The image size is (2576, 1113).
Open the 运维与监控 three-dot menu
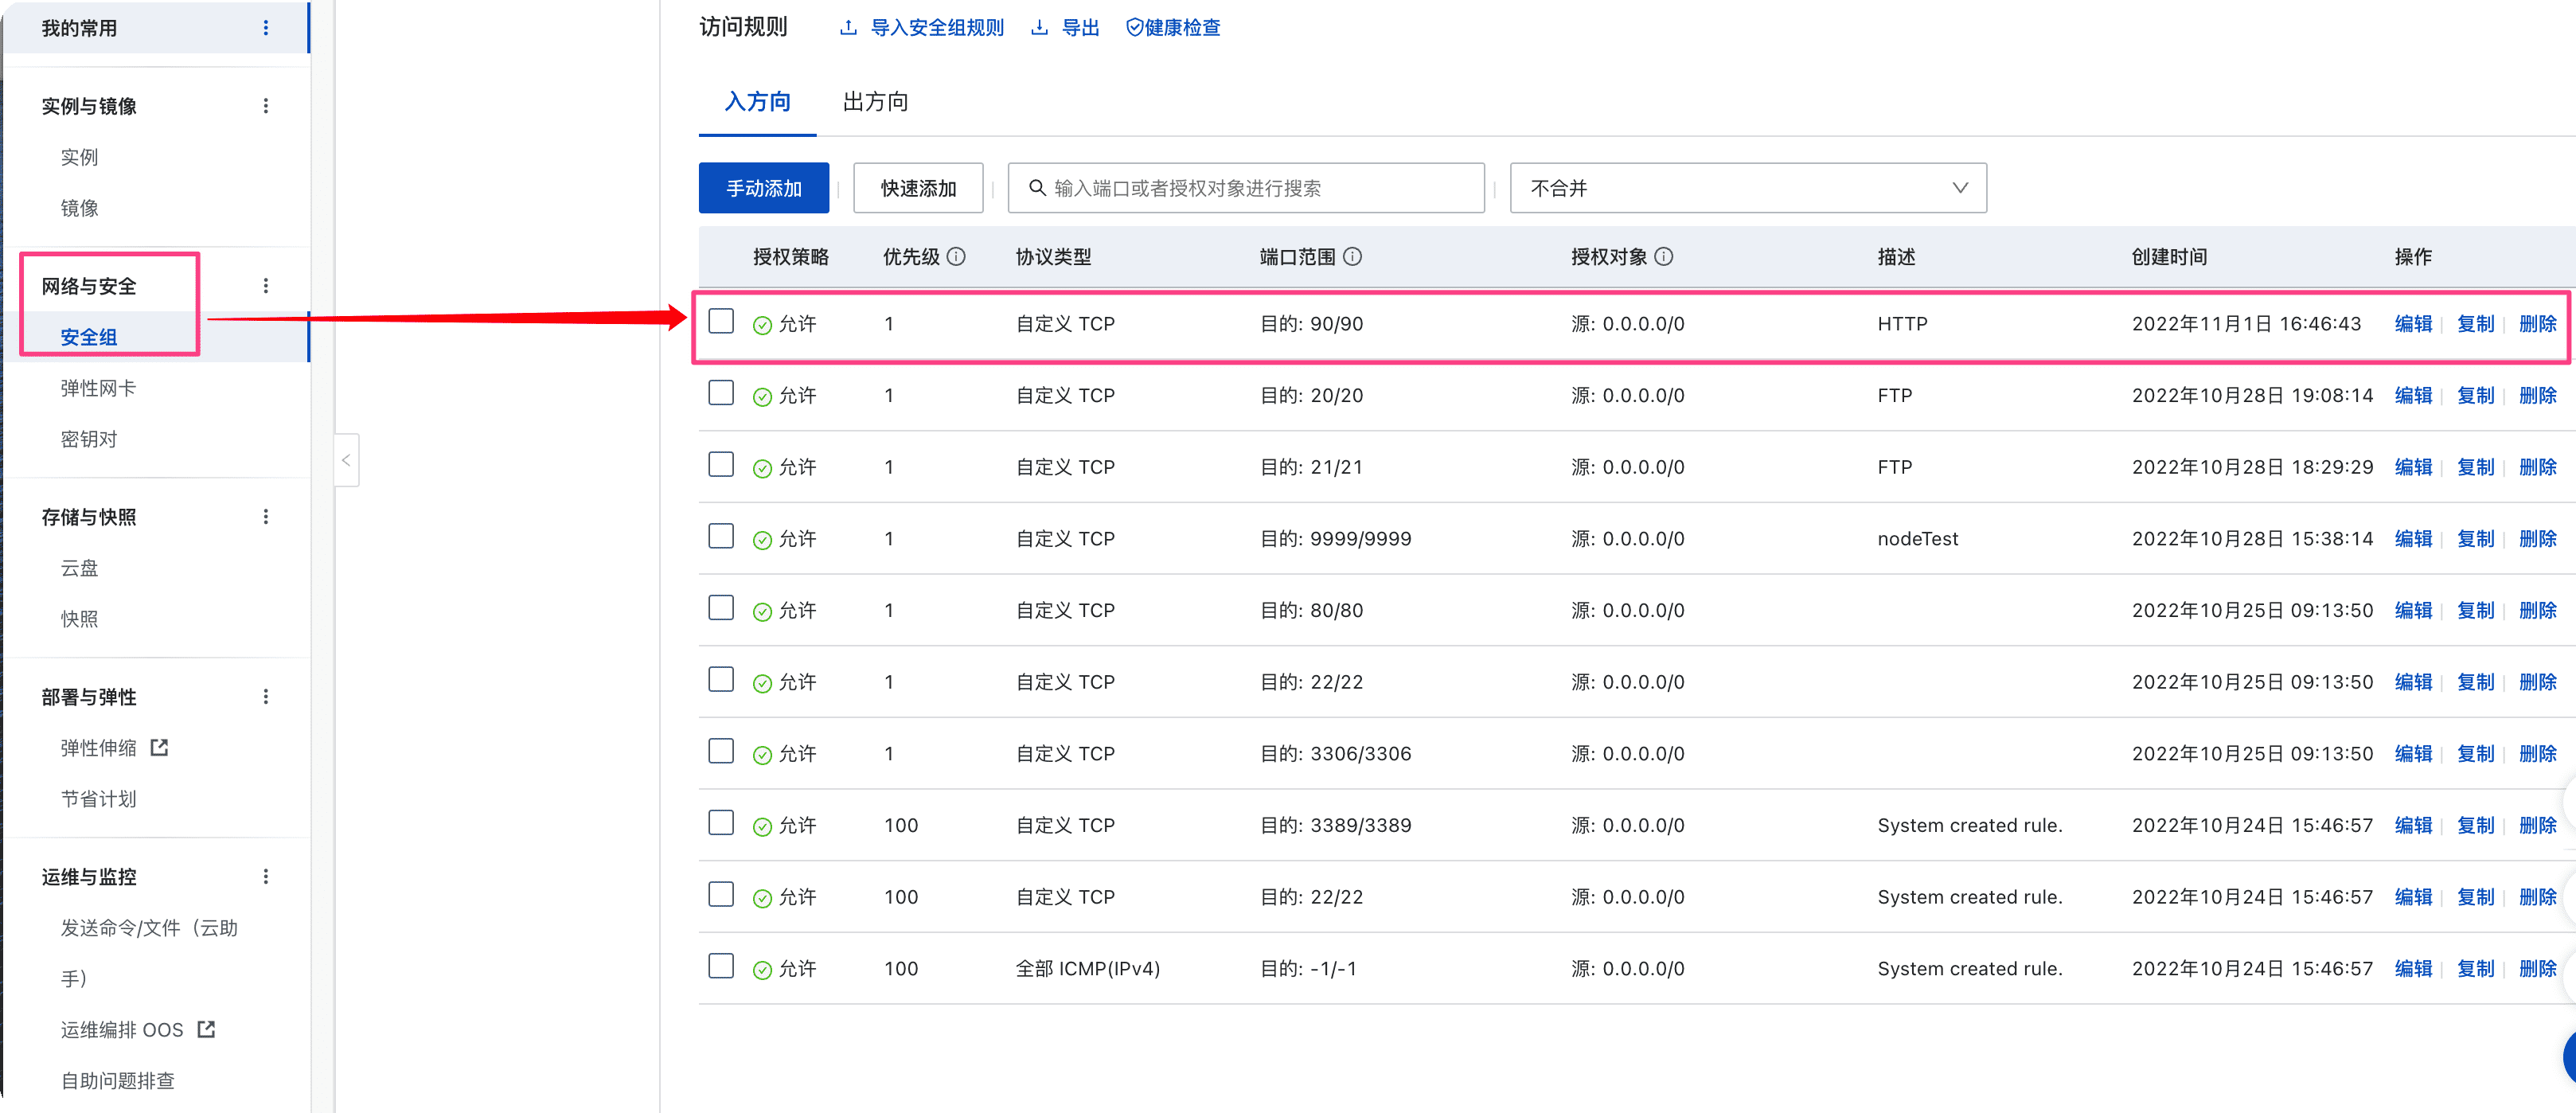[x=266, y=877]
